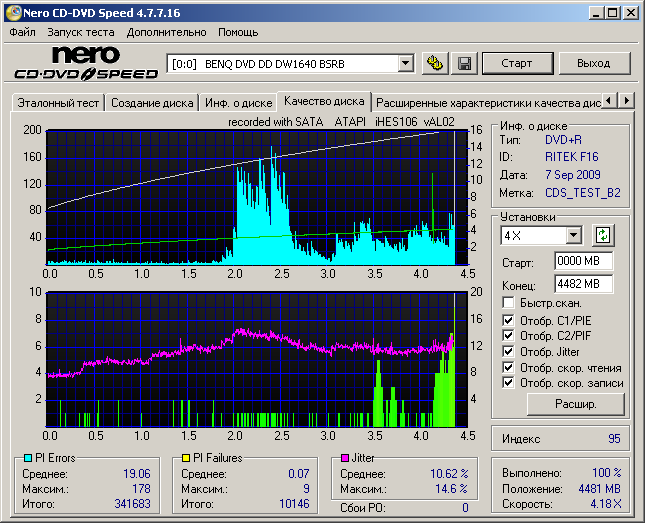The width and height of the screenshot is (645, 523).
Task: Click the green refresh icon beside speed selector
Action: click(x=602, y=235)
